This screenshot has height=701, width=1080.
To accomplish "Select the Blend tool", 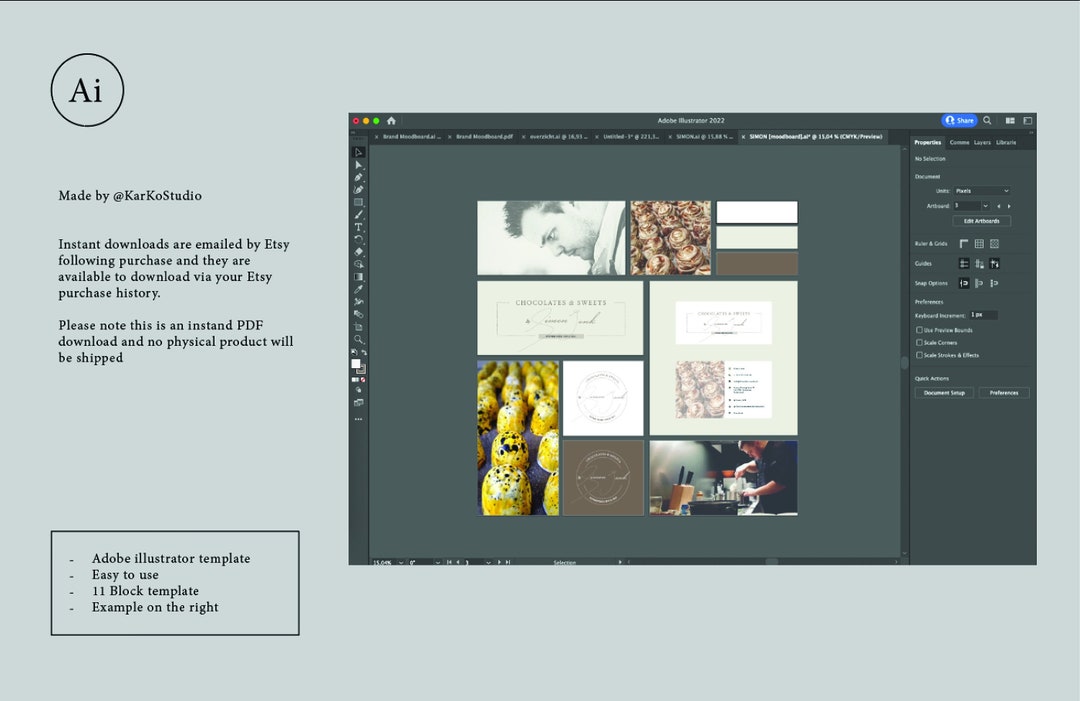I will click(358, 314).
